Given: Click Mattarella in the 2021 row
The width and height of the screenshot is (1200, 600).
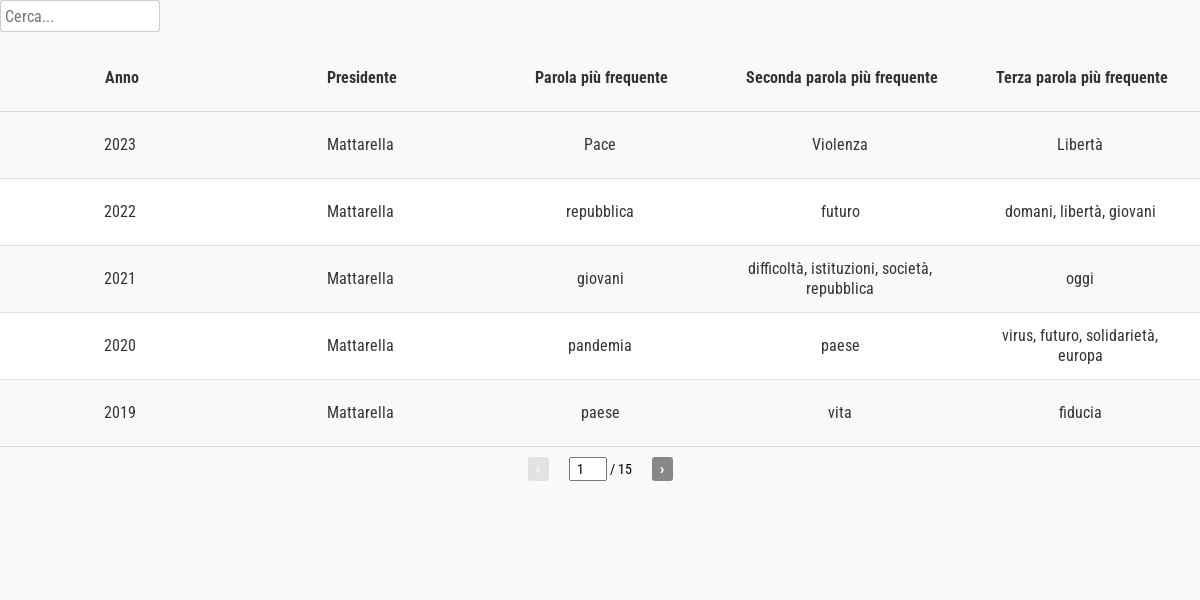Looking at the screenshot, I should pos(360,279).
